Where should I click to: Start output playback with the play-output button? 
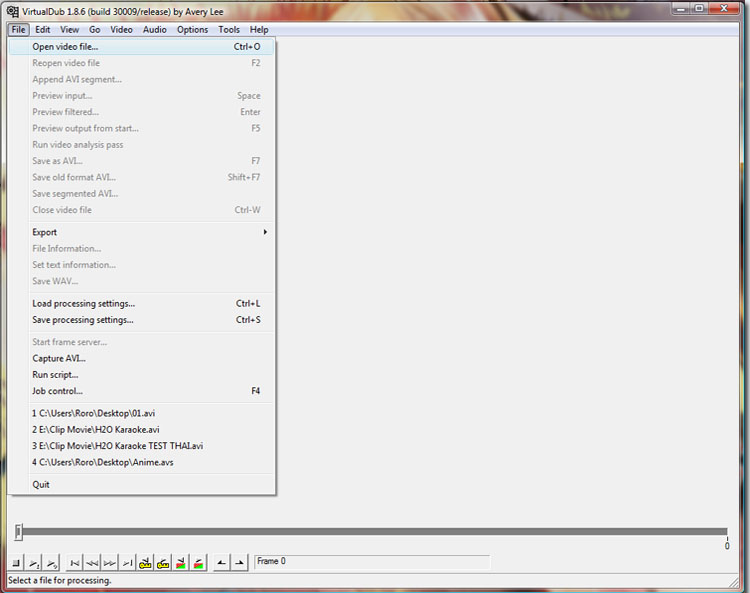click(x=52, y=563)
